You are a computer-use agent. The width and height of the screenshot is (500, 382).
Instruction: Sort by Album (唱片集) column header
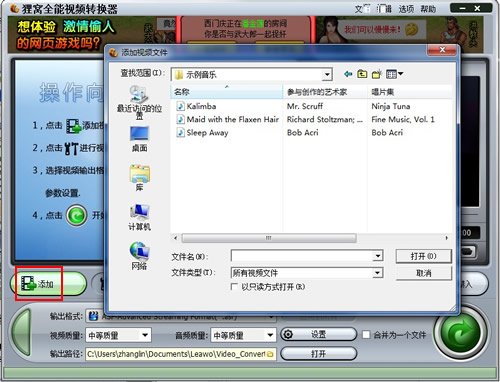(x=410, y=92)
